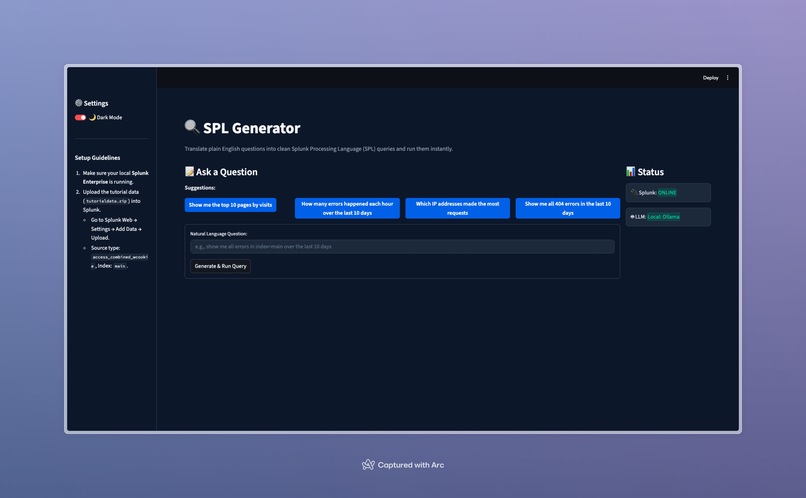The height and width of the screenshot is (498, 806).
Task: Click the 'access_combined_wcookie' source type text
Action: (x=119, y=262)
